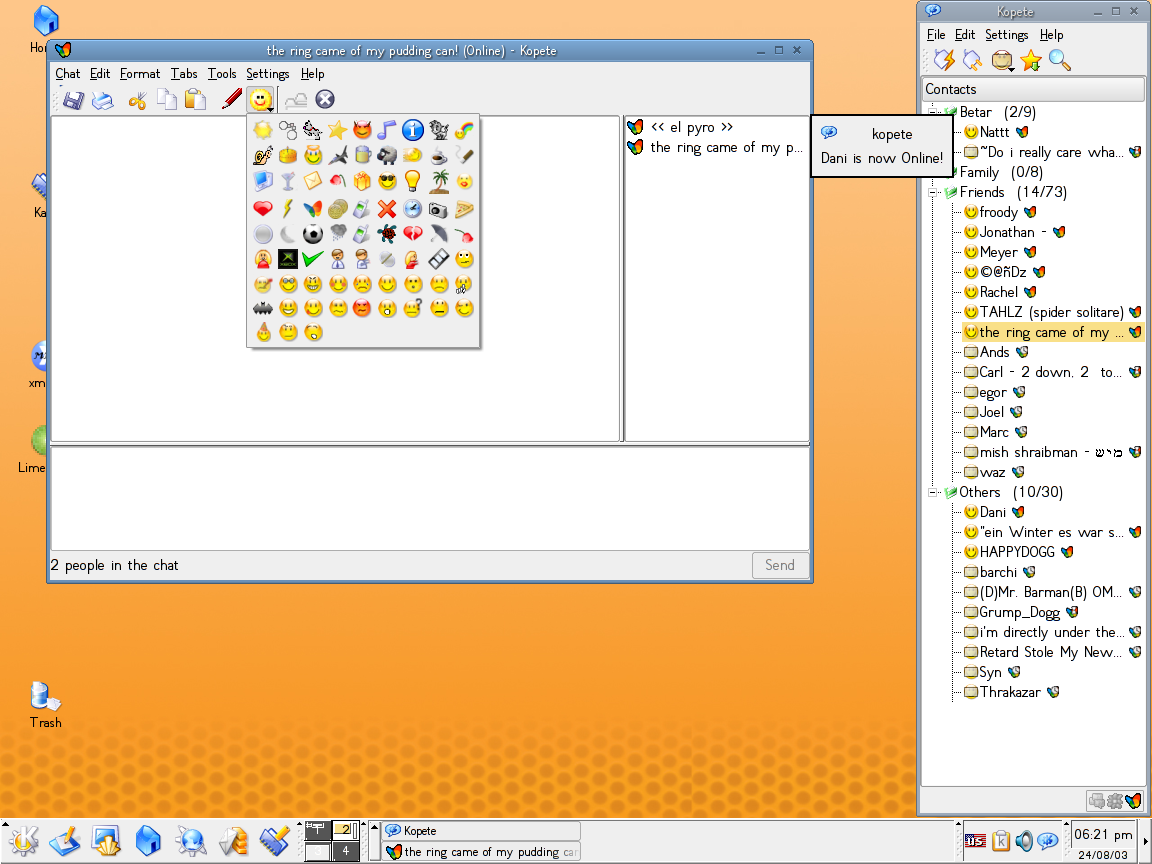The width and height of the screenshot is (1152, 864).
Task: Open the Chat menu
Action: [x=68, y=73]
